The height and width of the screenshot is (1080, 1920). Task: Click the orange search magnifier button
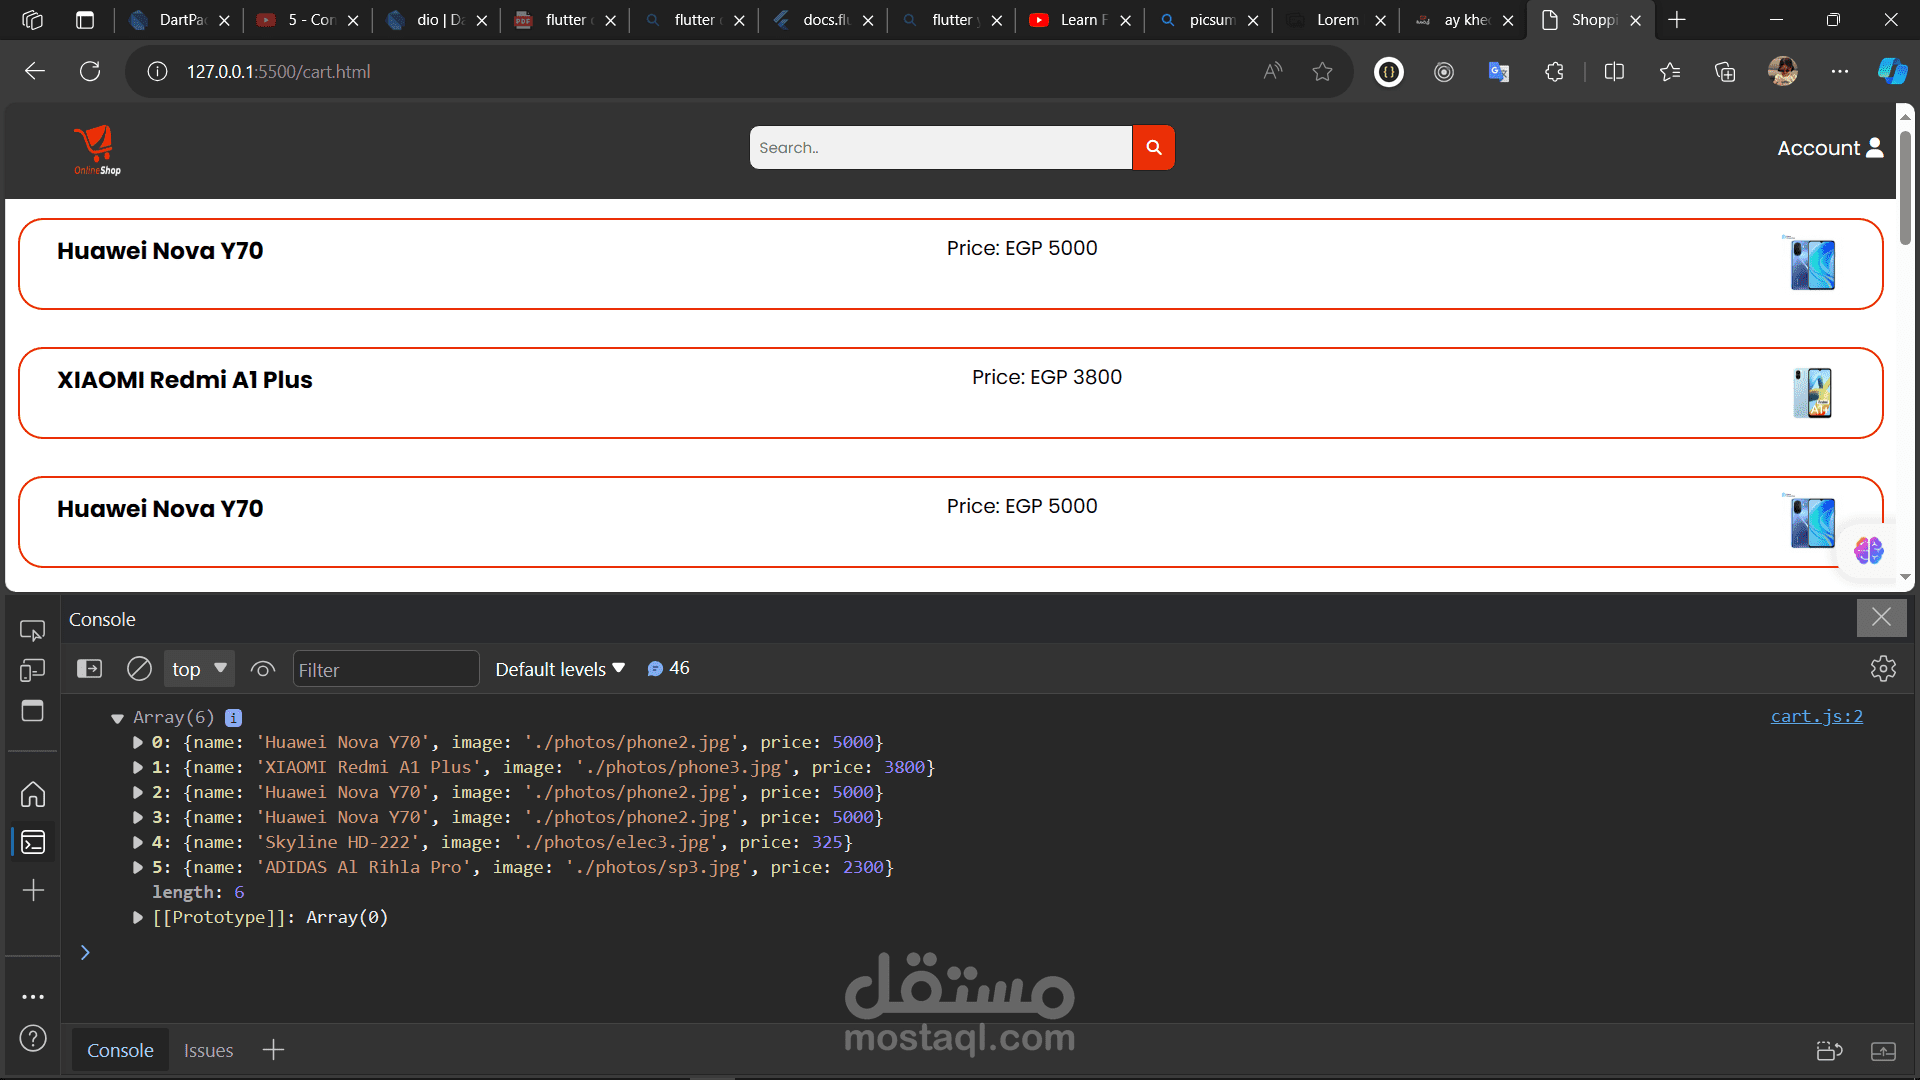pos(1153,148)
